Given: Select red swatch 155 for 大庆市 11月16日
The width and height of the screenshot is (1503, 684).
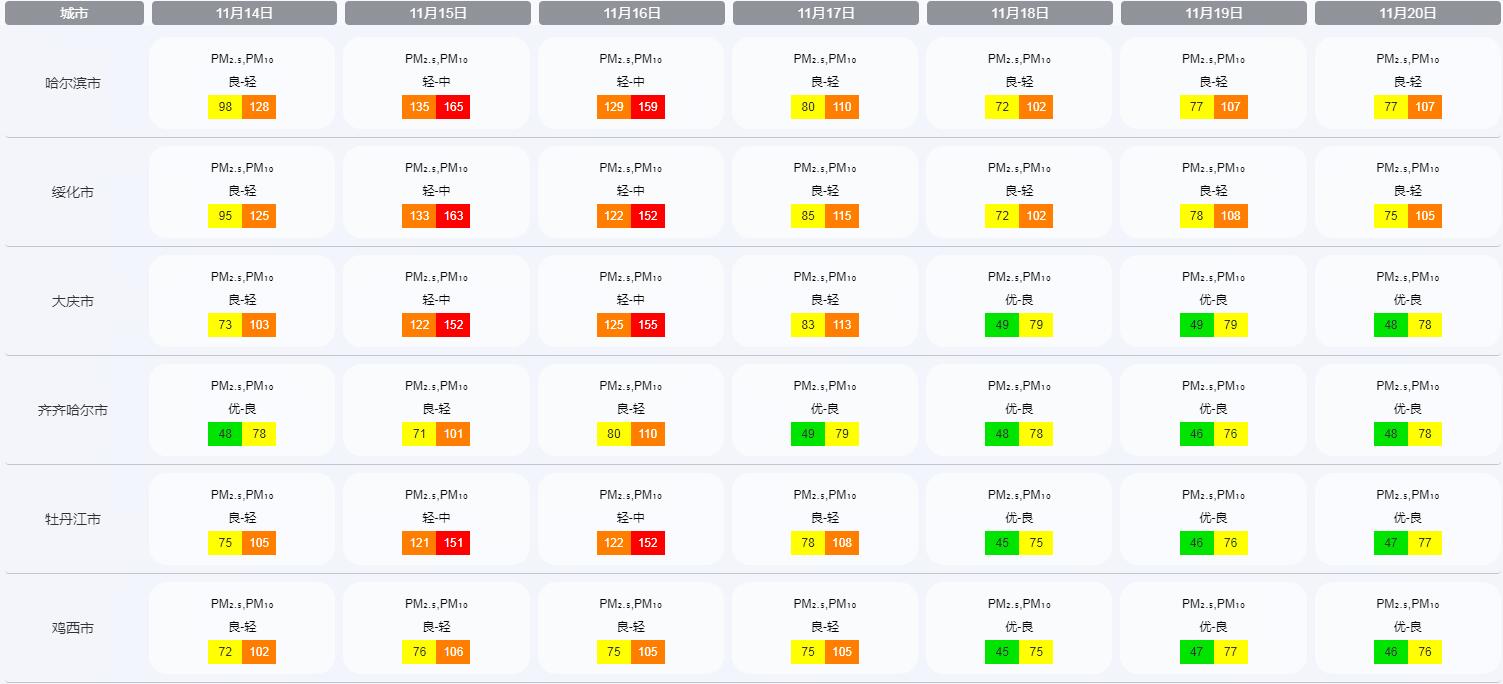Looking at the screenshot, I should point(647,325).
